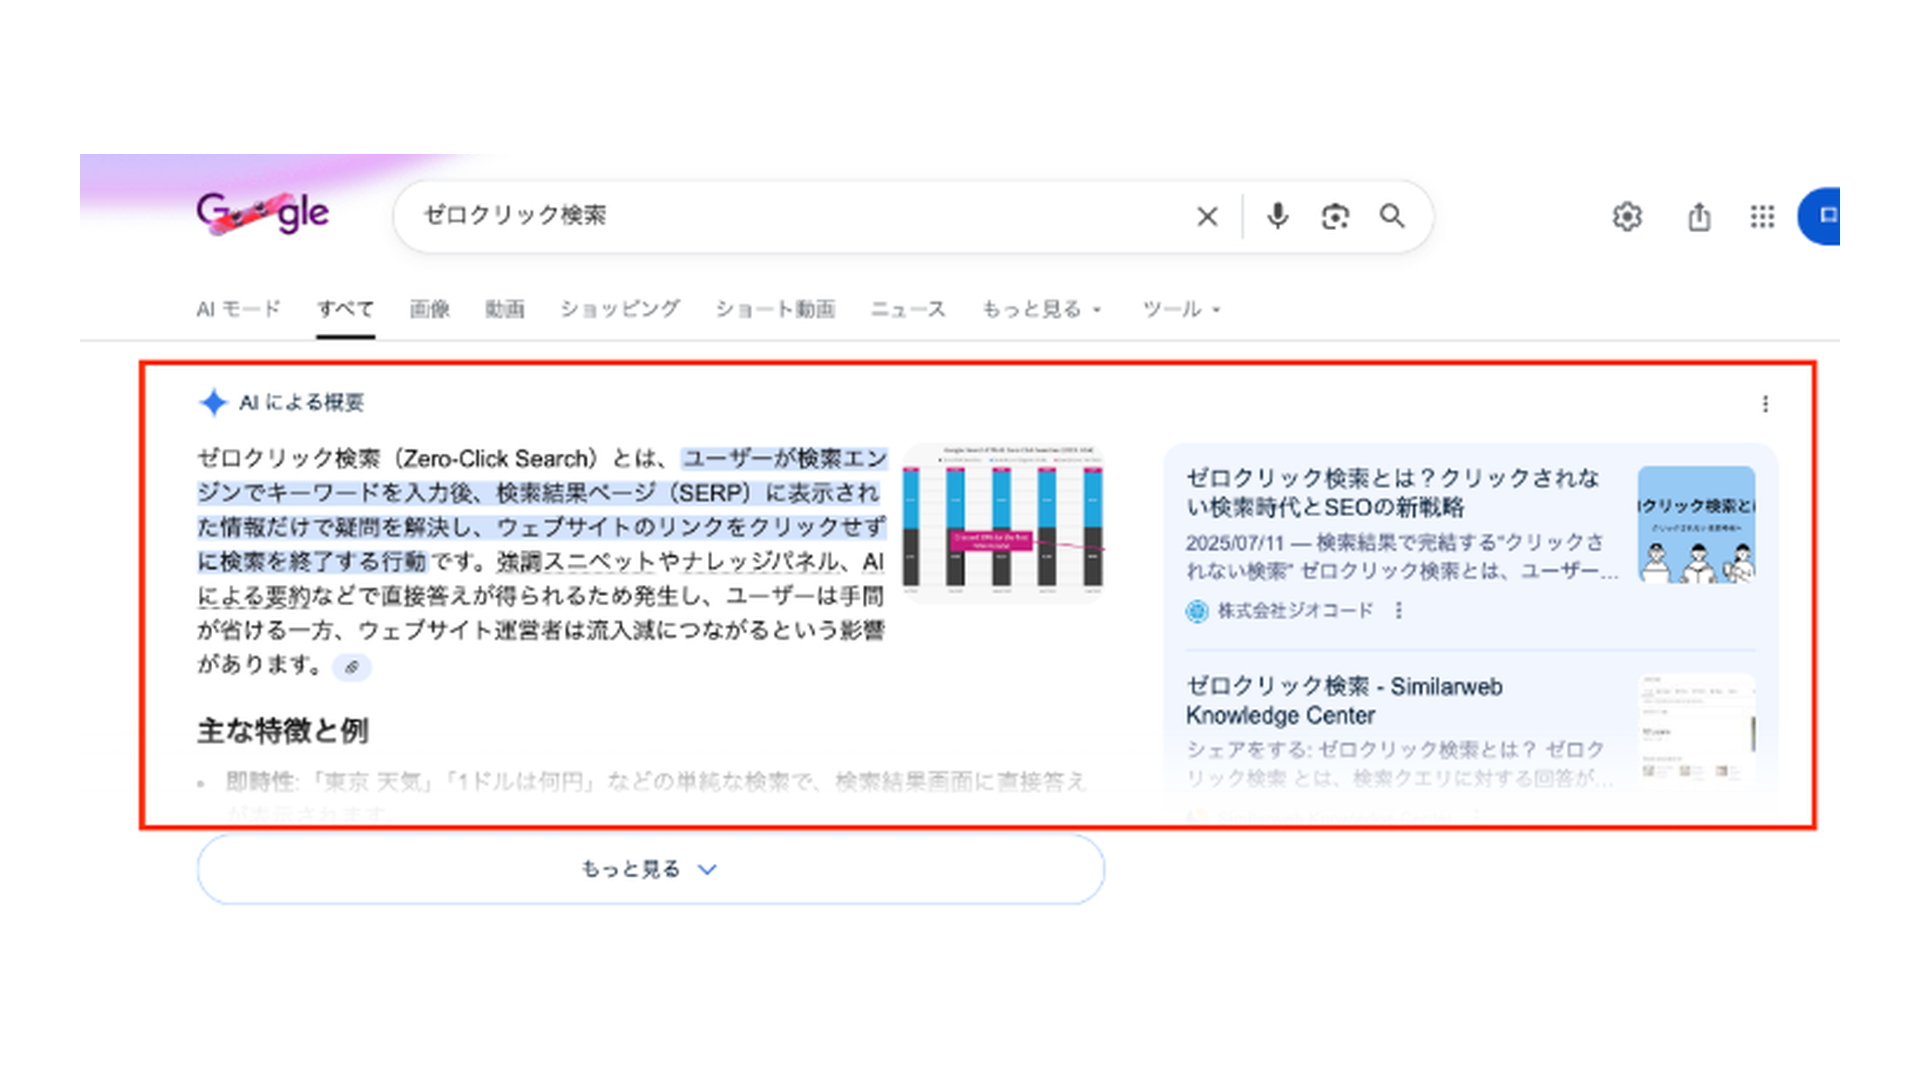The image size is (1920, 1080).
Task: Open the ツール dropdown
Action: (x=1181, y=309)
